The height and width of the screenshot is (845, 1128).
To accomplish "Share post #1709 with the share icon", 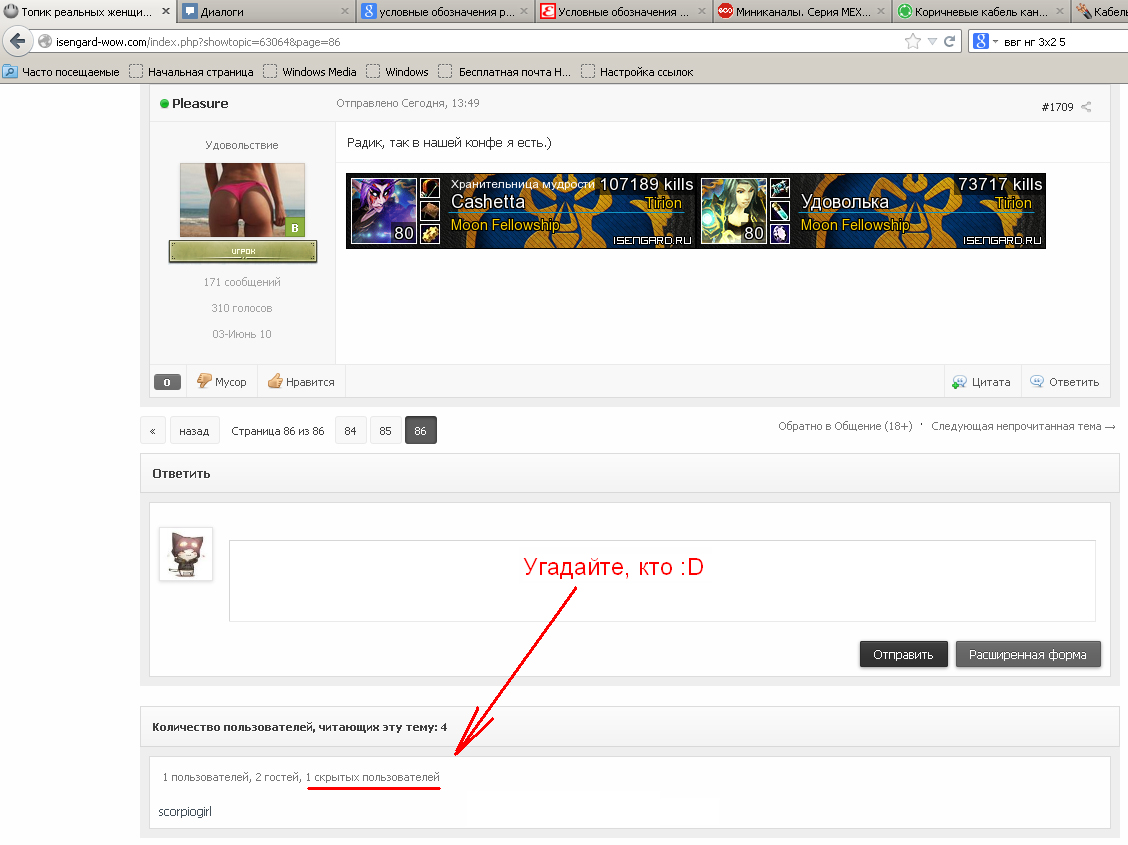I will tap(1086, 107).
